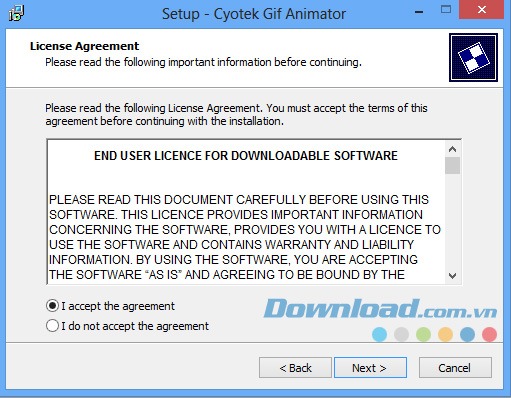This screenshot has width=511, height=398.
Task: Click the cyan dot under the watermark
Action: point(379,334)
